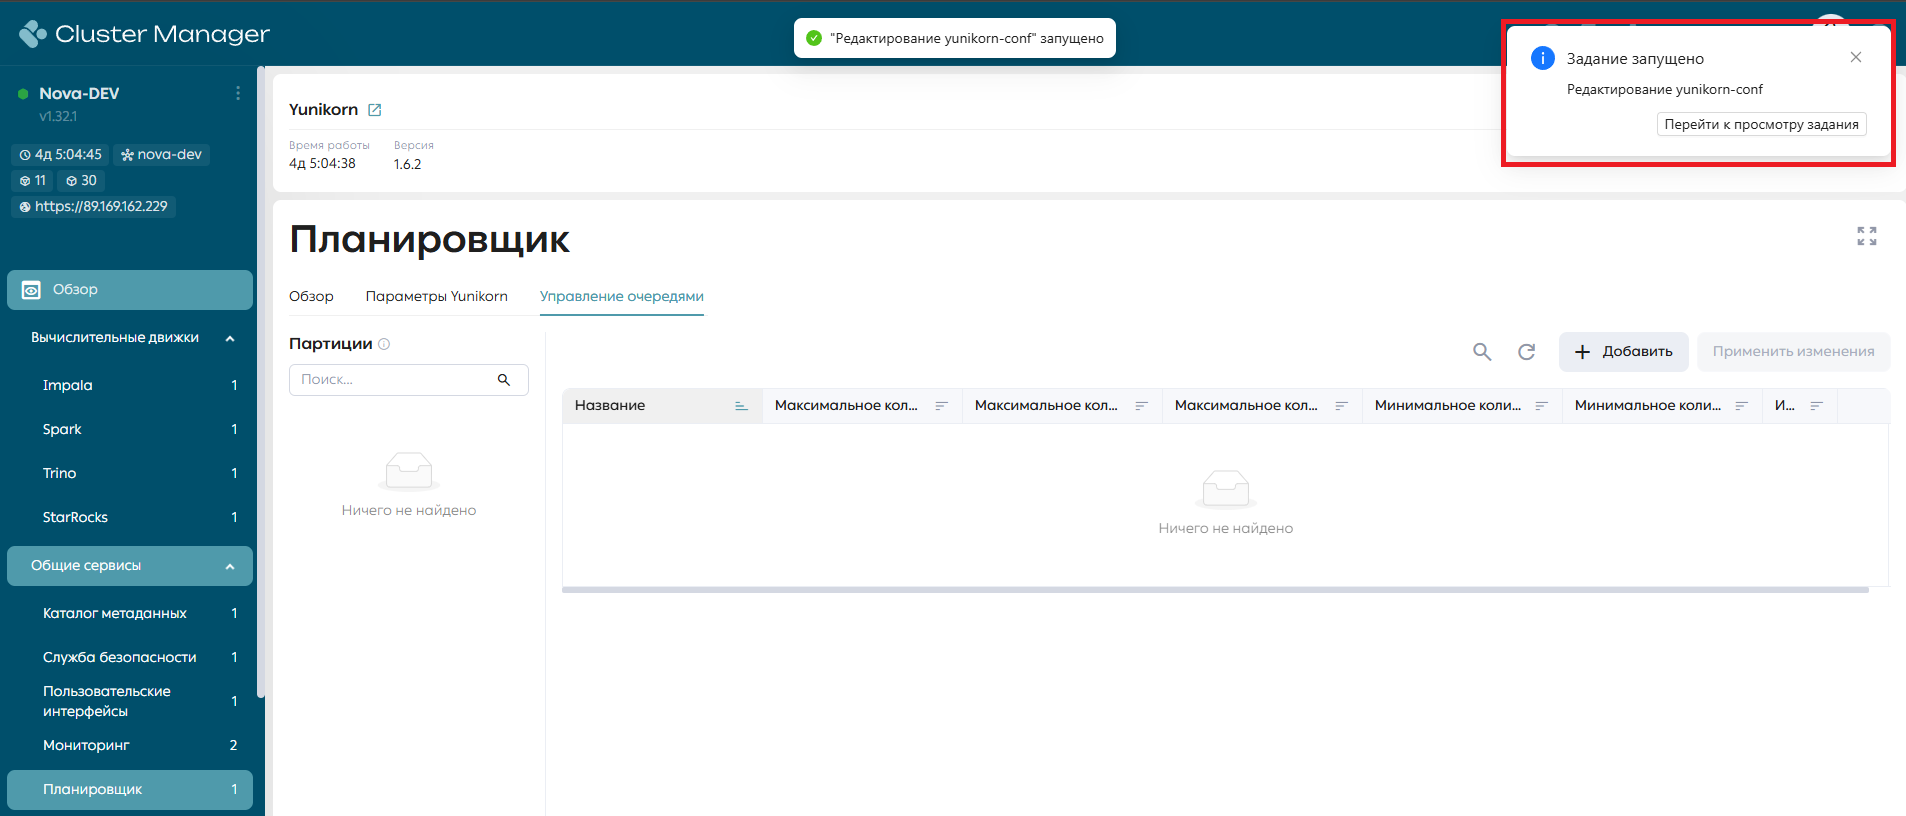
Task: Open filter of second Максимальное кол... column
Action: (1141, 406)
